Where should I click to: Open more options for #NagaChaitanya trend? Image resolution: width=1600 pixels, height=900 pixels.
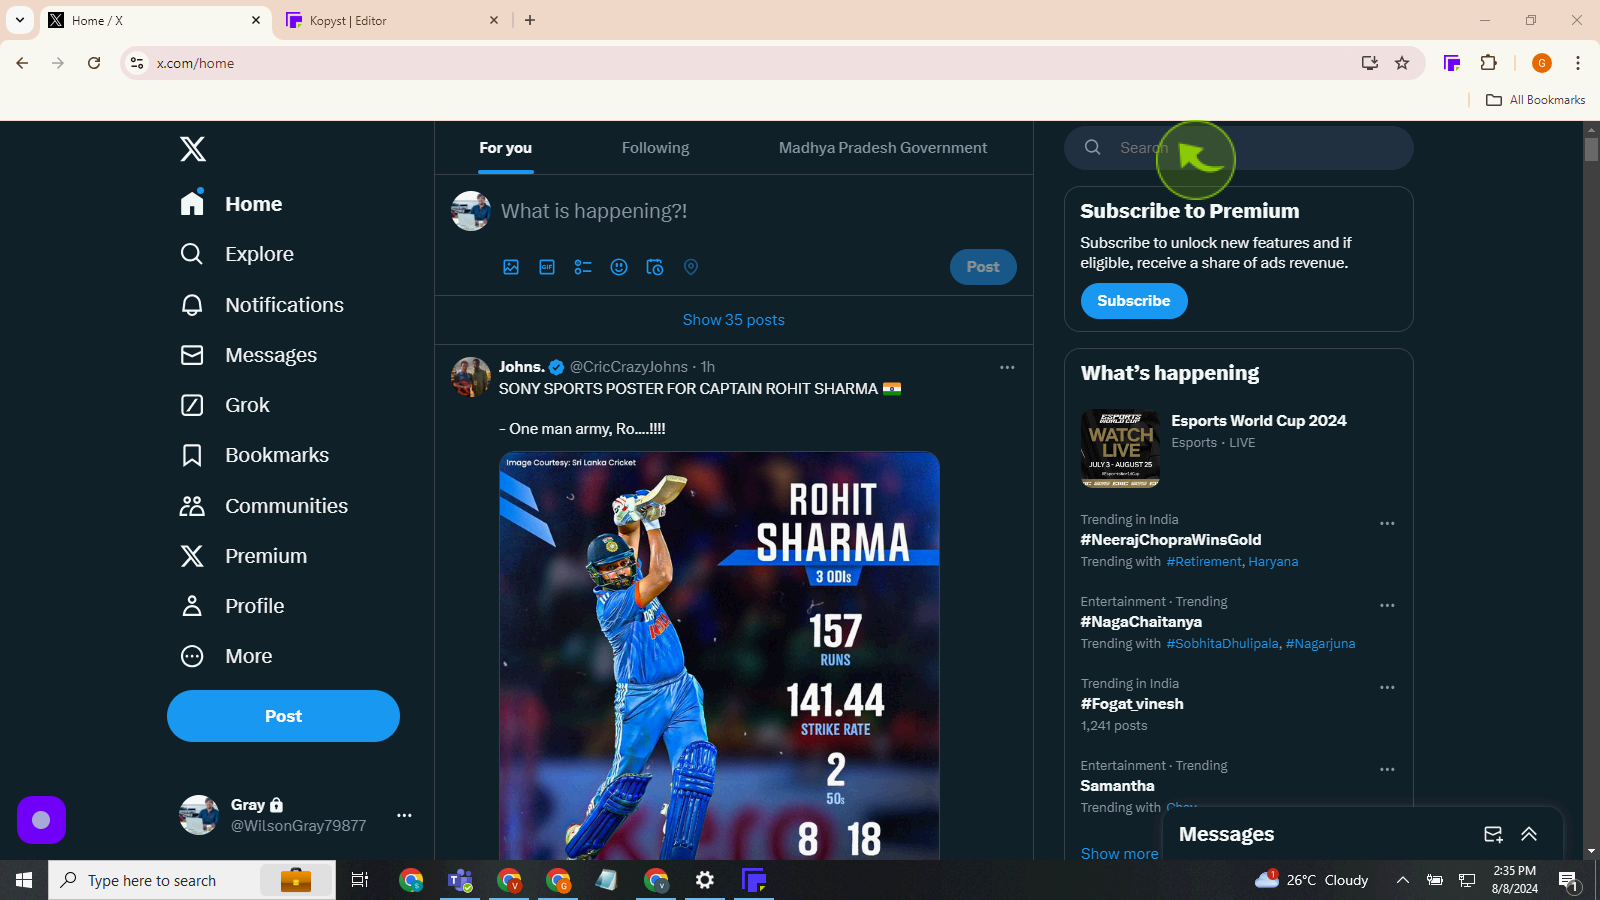pos(1387,606)
